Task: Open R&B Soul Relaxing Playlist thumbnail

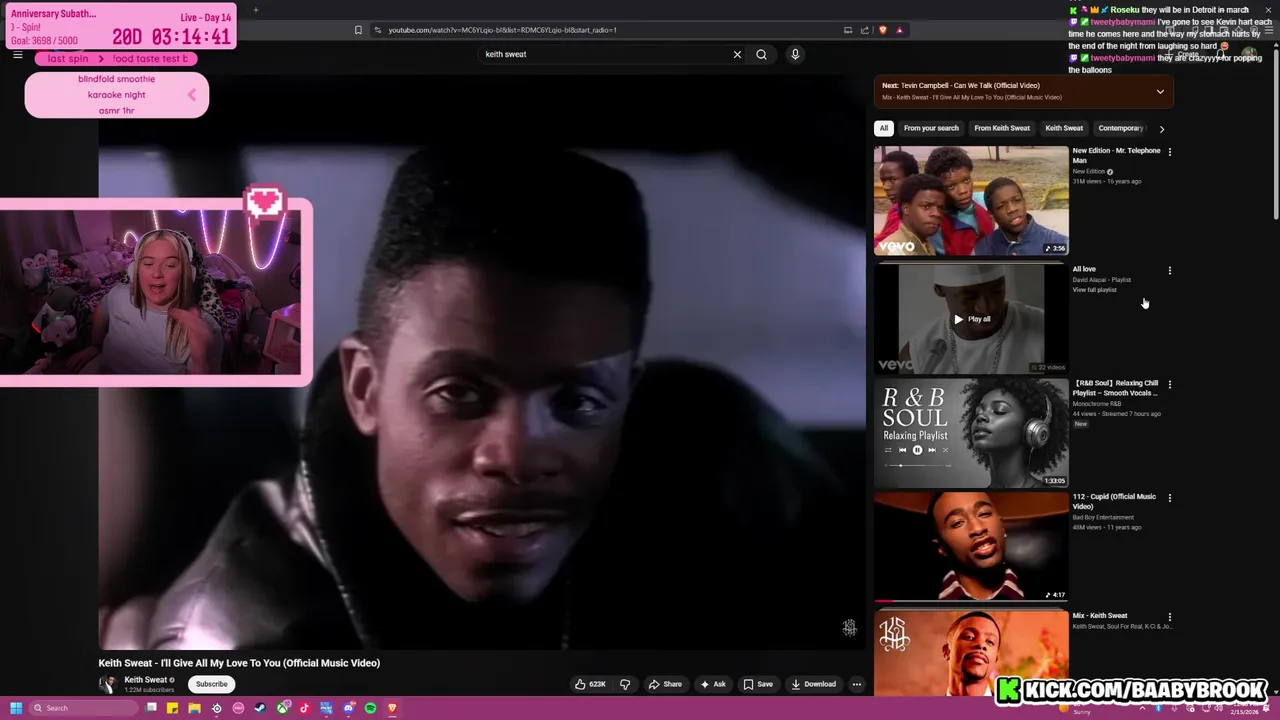Action: pyautogui.click(x=971, y=432)
